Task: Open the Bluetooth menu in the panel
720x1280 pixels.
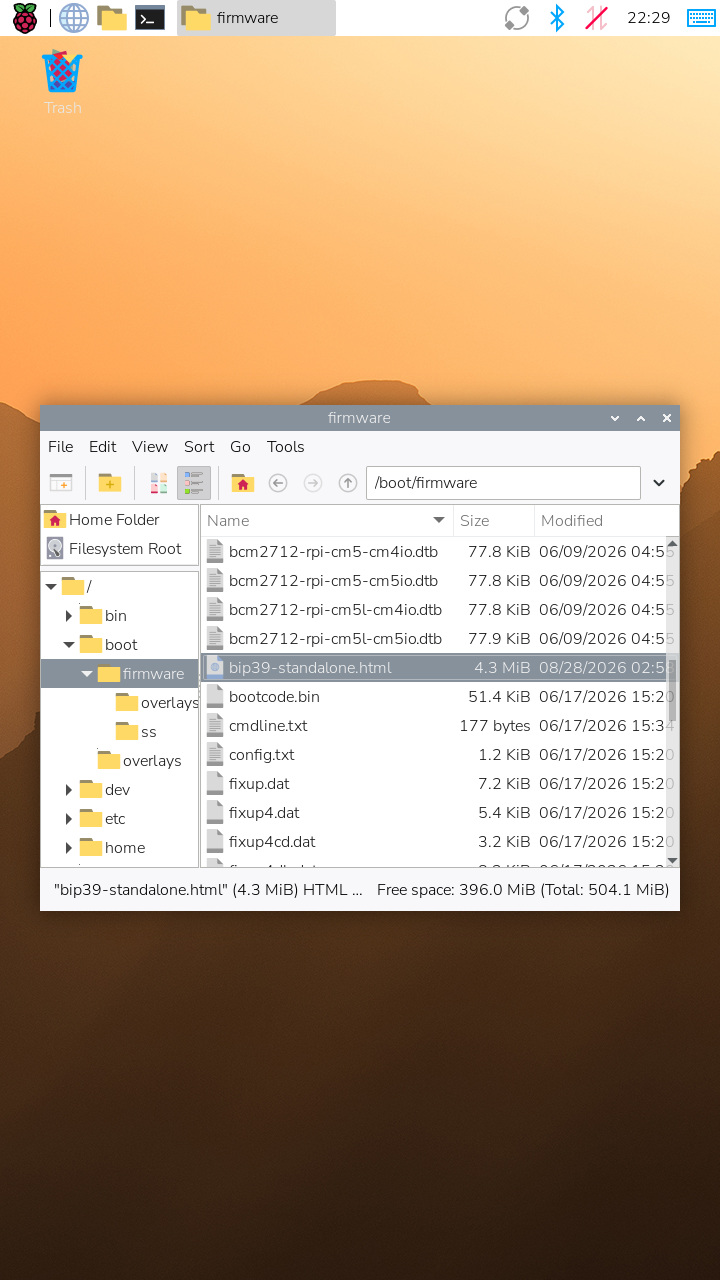Action: [557, 18]
